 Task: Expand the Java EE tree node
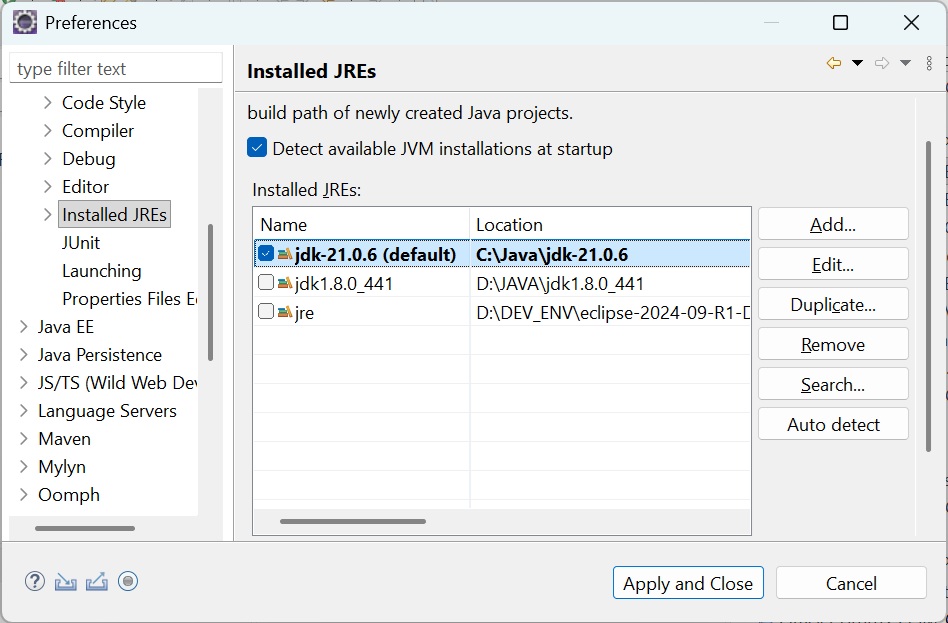coord(24,327)
